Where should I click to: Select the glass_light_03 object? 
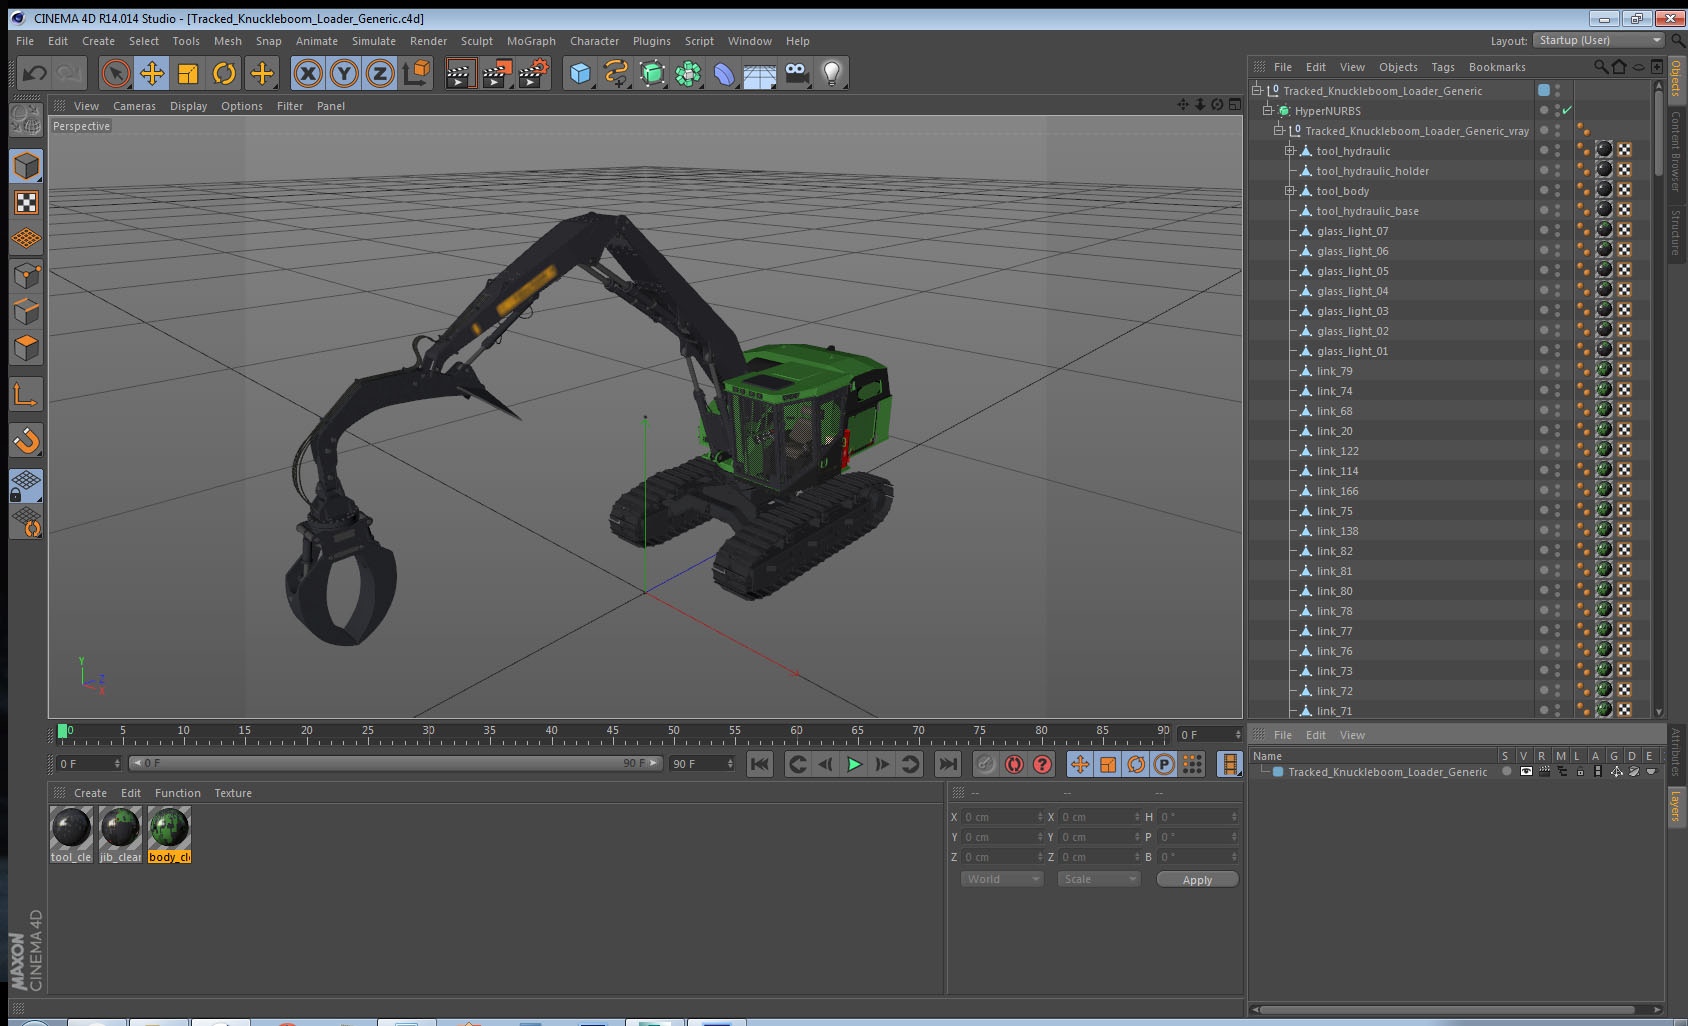pyautogui.click(x=1352, y=311)
